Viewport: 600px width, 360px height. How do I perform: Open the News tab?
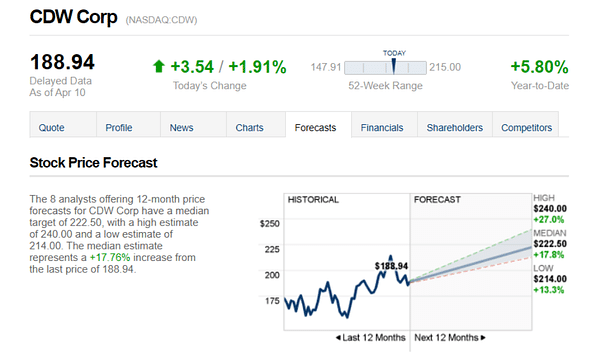point(193,125)
